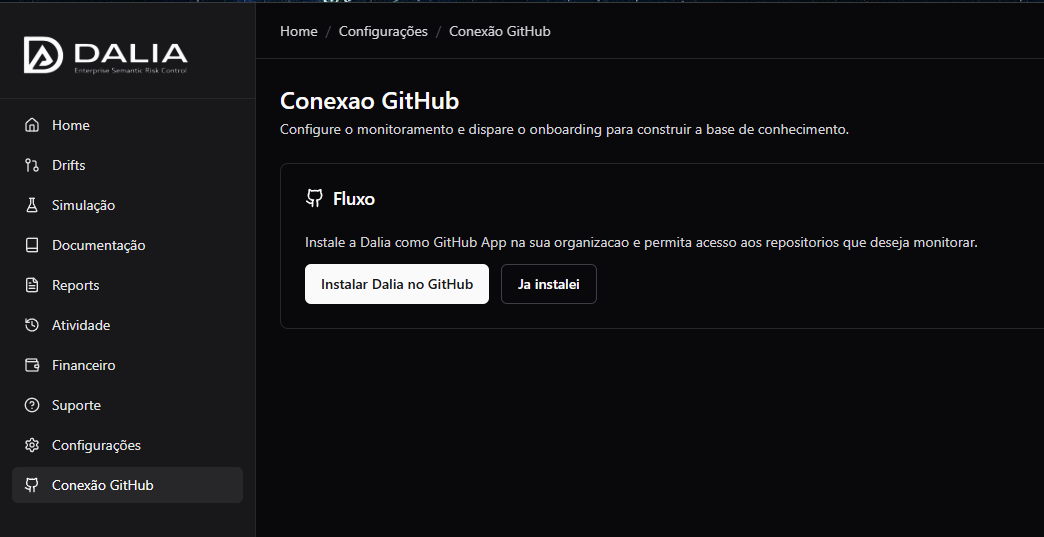Click the Configurações breadcrumb link
The image size is (1044, 537).
(x=384, y=31)
